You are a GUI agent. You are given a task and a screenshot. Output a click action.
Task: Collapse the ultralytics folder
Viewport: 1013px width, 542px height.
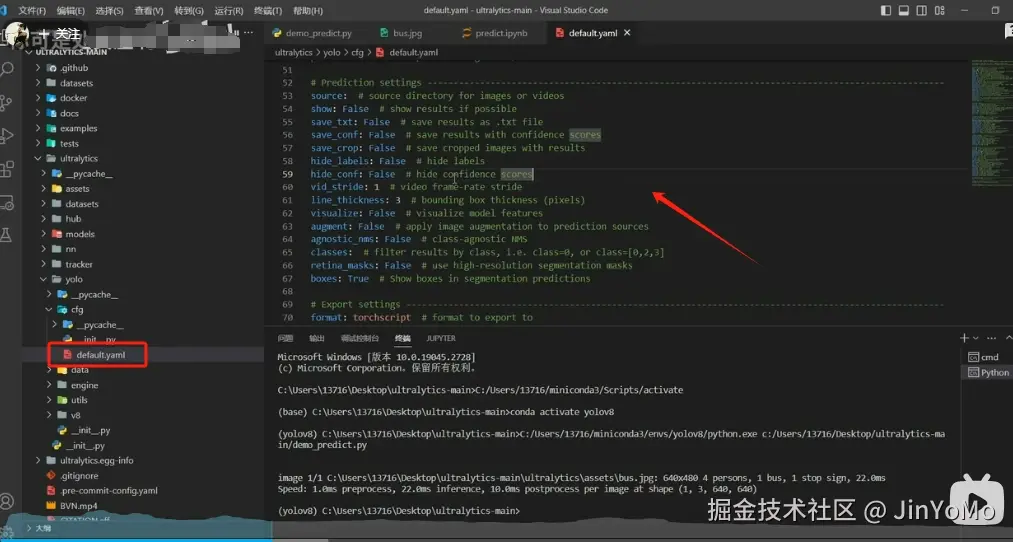tap(38, 158)
